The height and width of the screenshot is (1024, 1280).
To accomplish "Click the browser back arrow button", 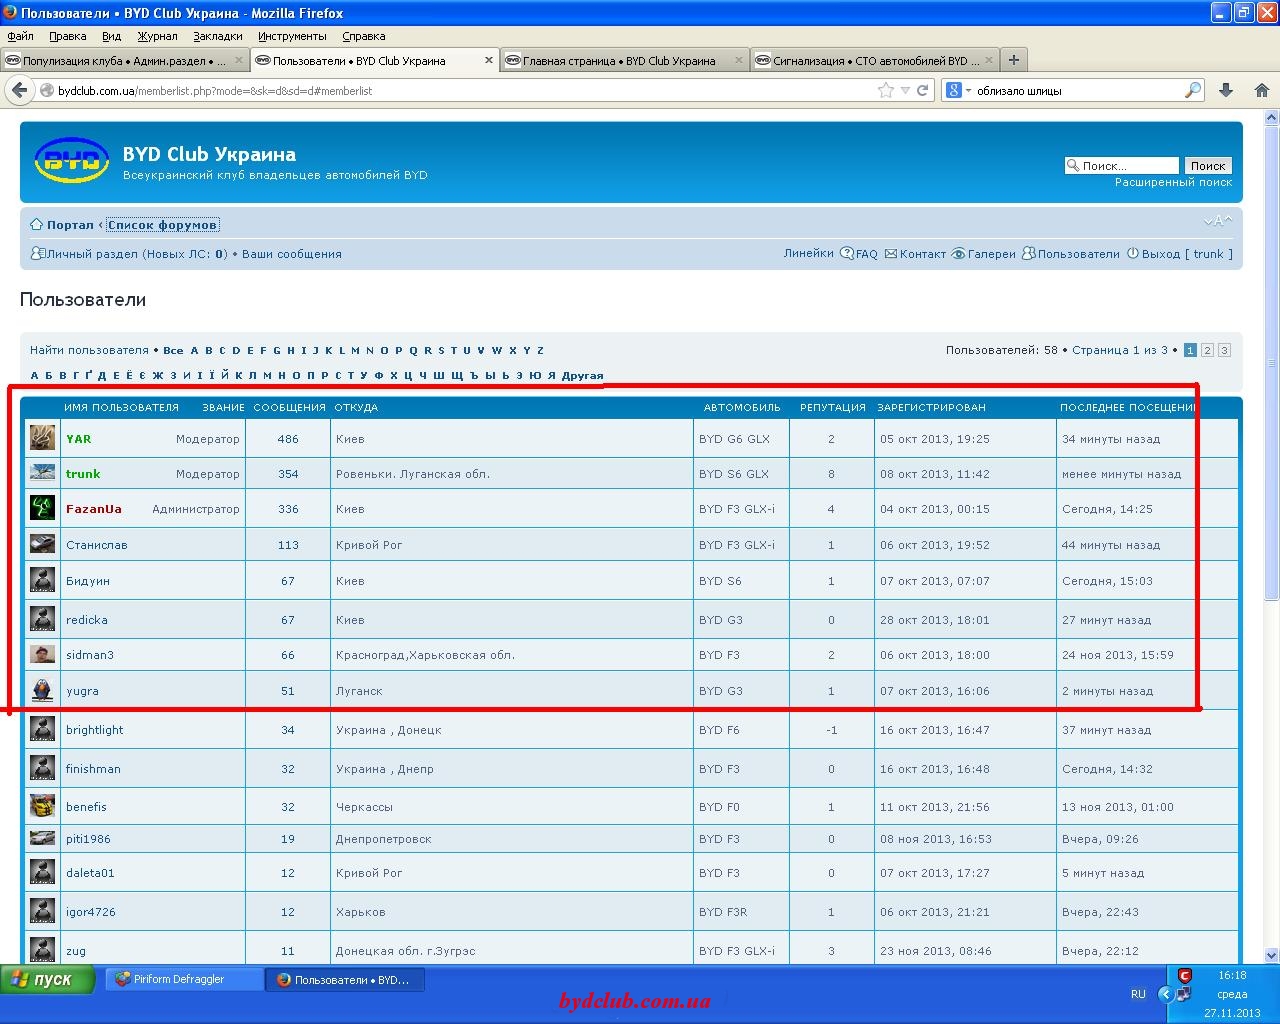I will [x=19, y=90].
